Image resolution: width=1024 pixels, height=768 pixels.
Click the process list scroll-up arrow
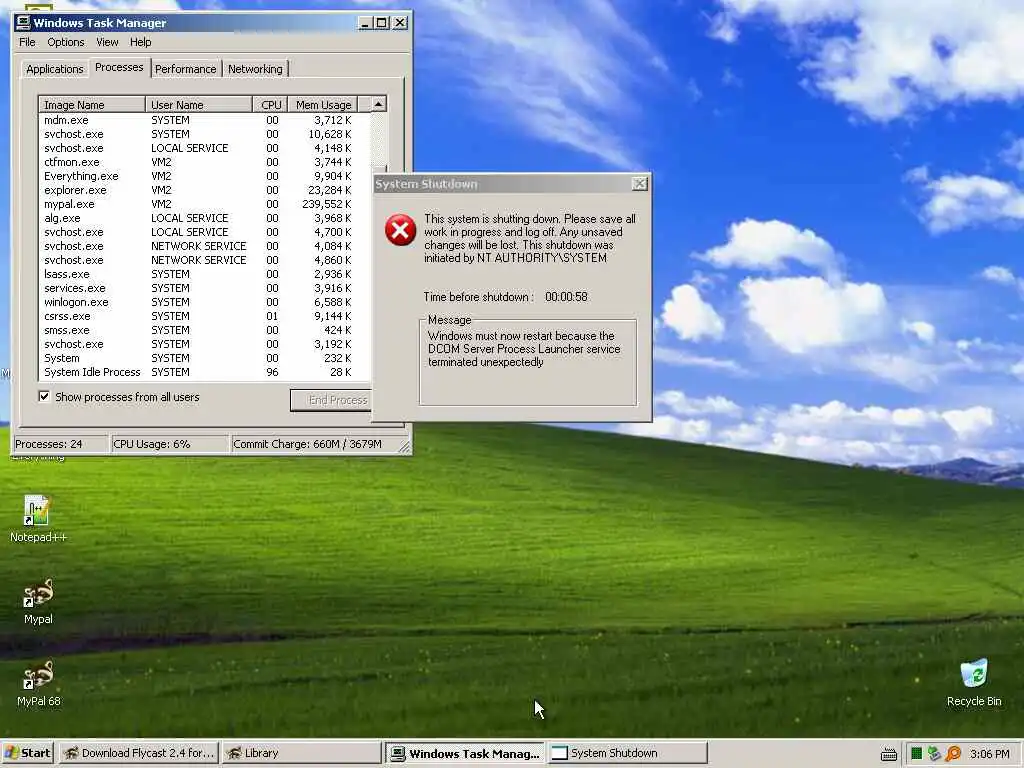(379, 104)
